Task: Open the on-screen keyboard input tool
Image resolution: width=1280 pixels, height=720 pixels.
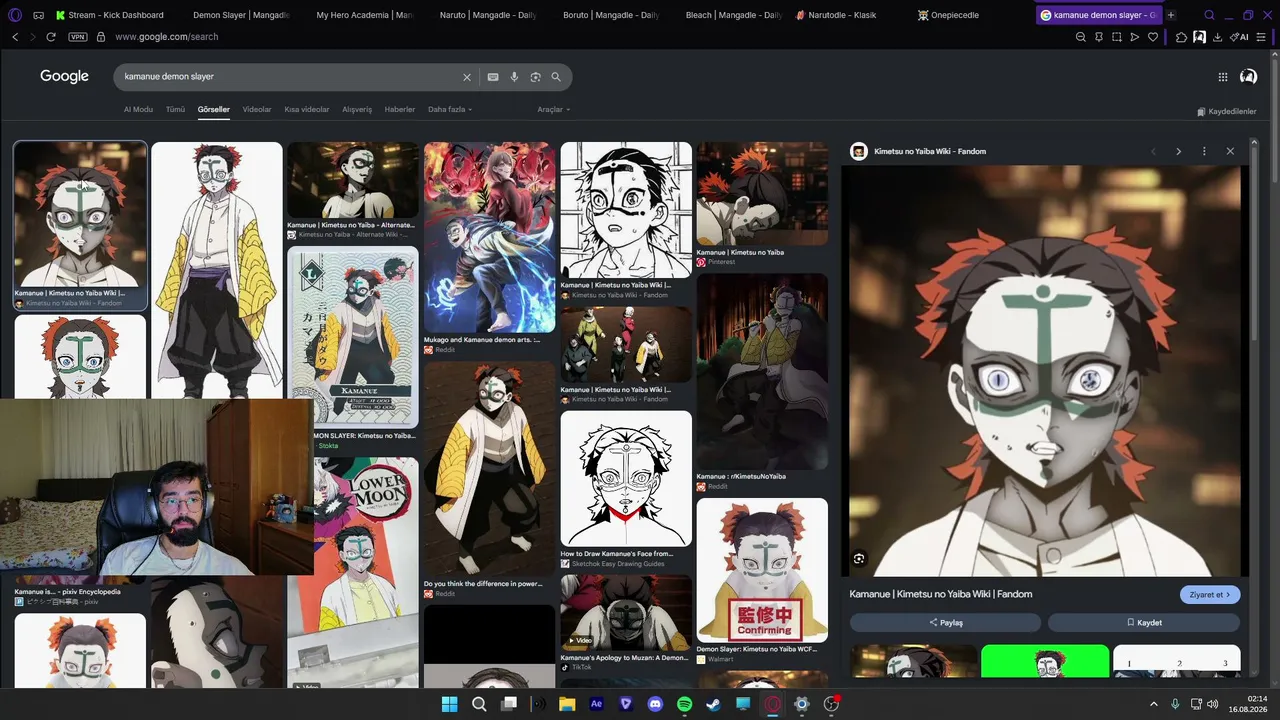Action: 493,77
